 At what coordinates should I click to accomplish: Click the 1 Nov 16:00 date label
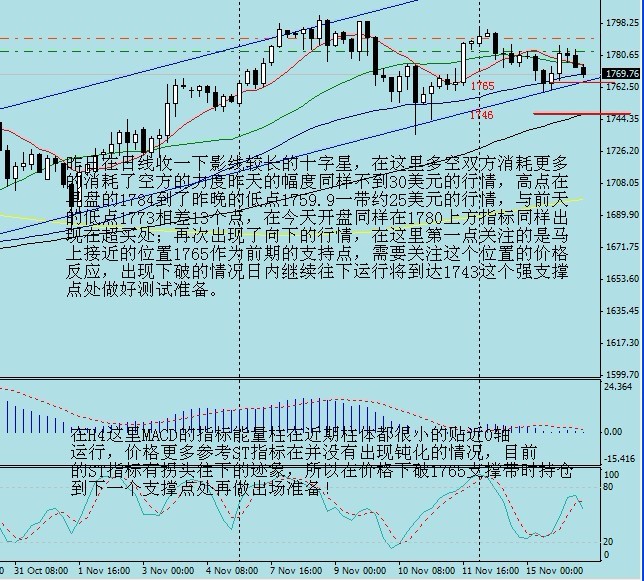coord(104,571)
